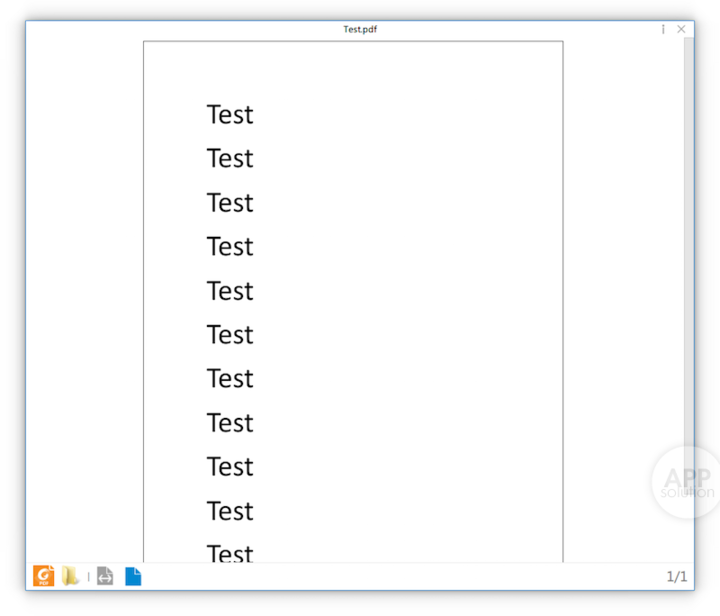Open the three-dot more options menu
The width and height of the screenshot is (720, 616).
(x=663, y=29)
